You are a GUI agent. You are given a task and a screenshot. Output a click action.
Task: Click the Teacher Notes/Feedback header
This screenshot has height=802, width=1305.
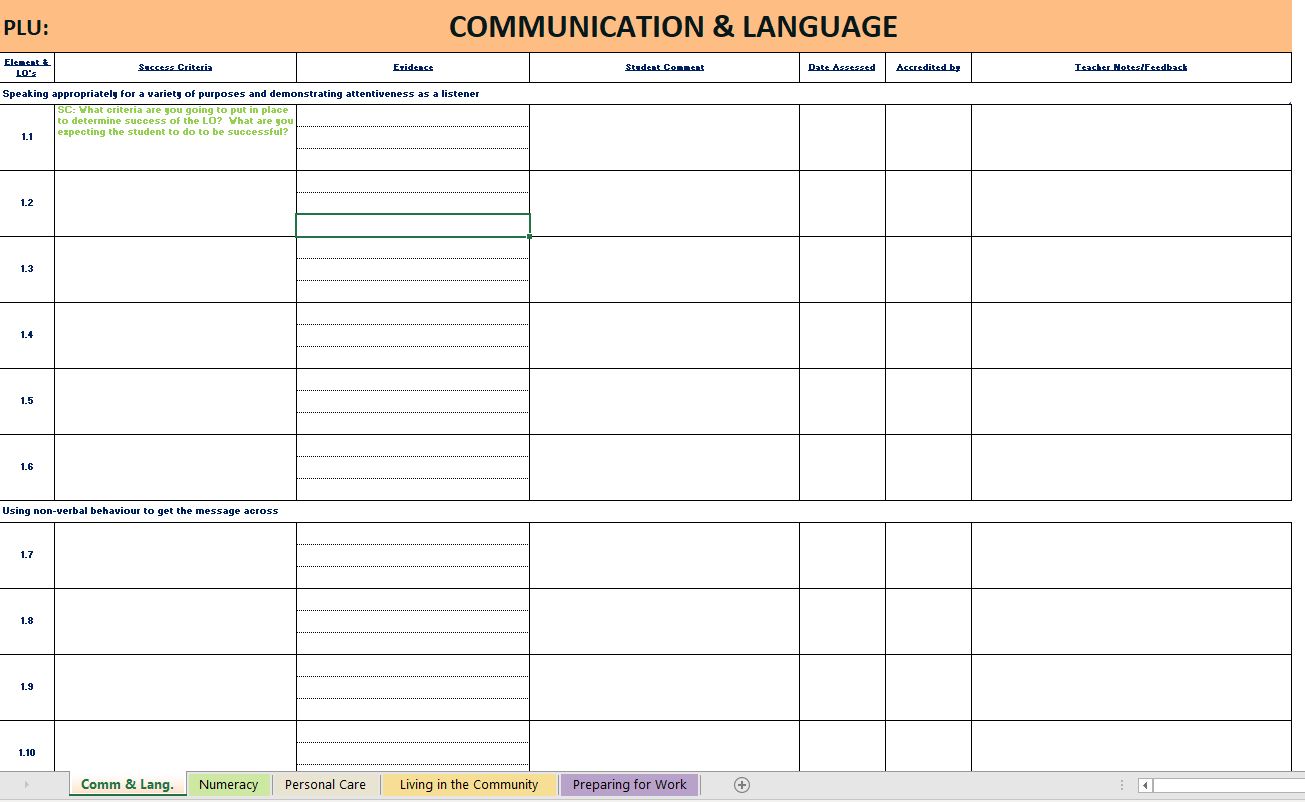[x=1131, y=67]
